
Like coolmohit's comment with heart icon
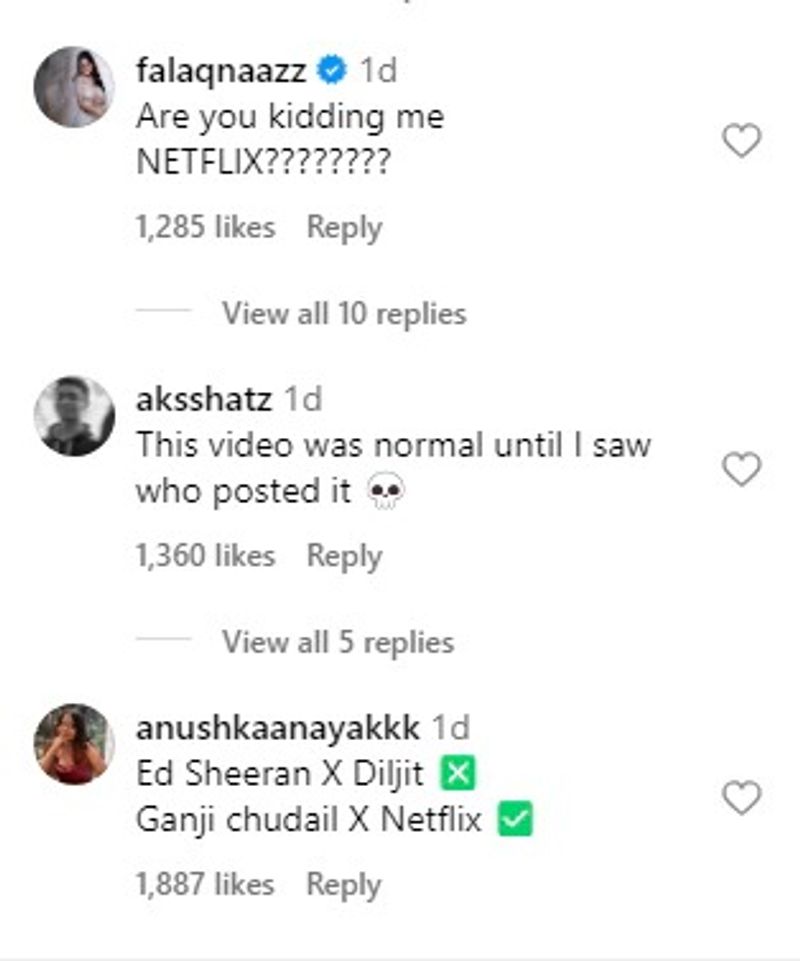click(x=741, y=470)
